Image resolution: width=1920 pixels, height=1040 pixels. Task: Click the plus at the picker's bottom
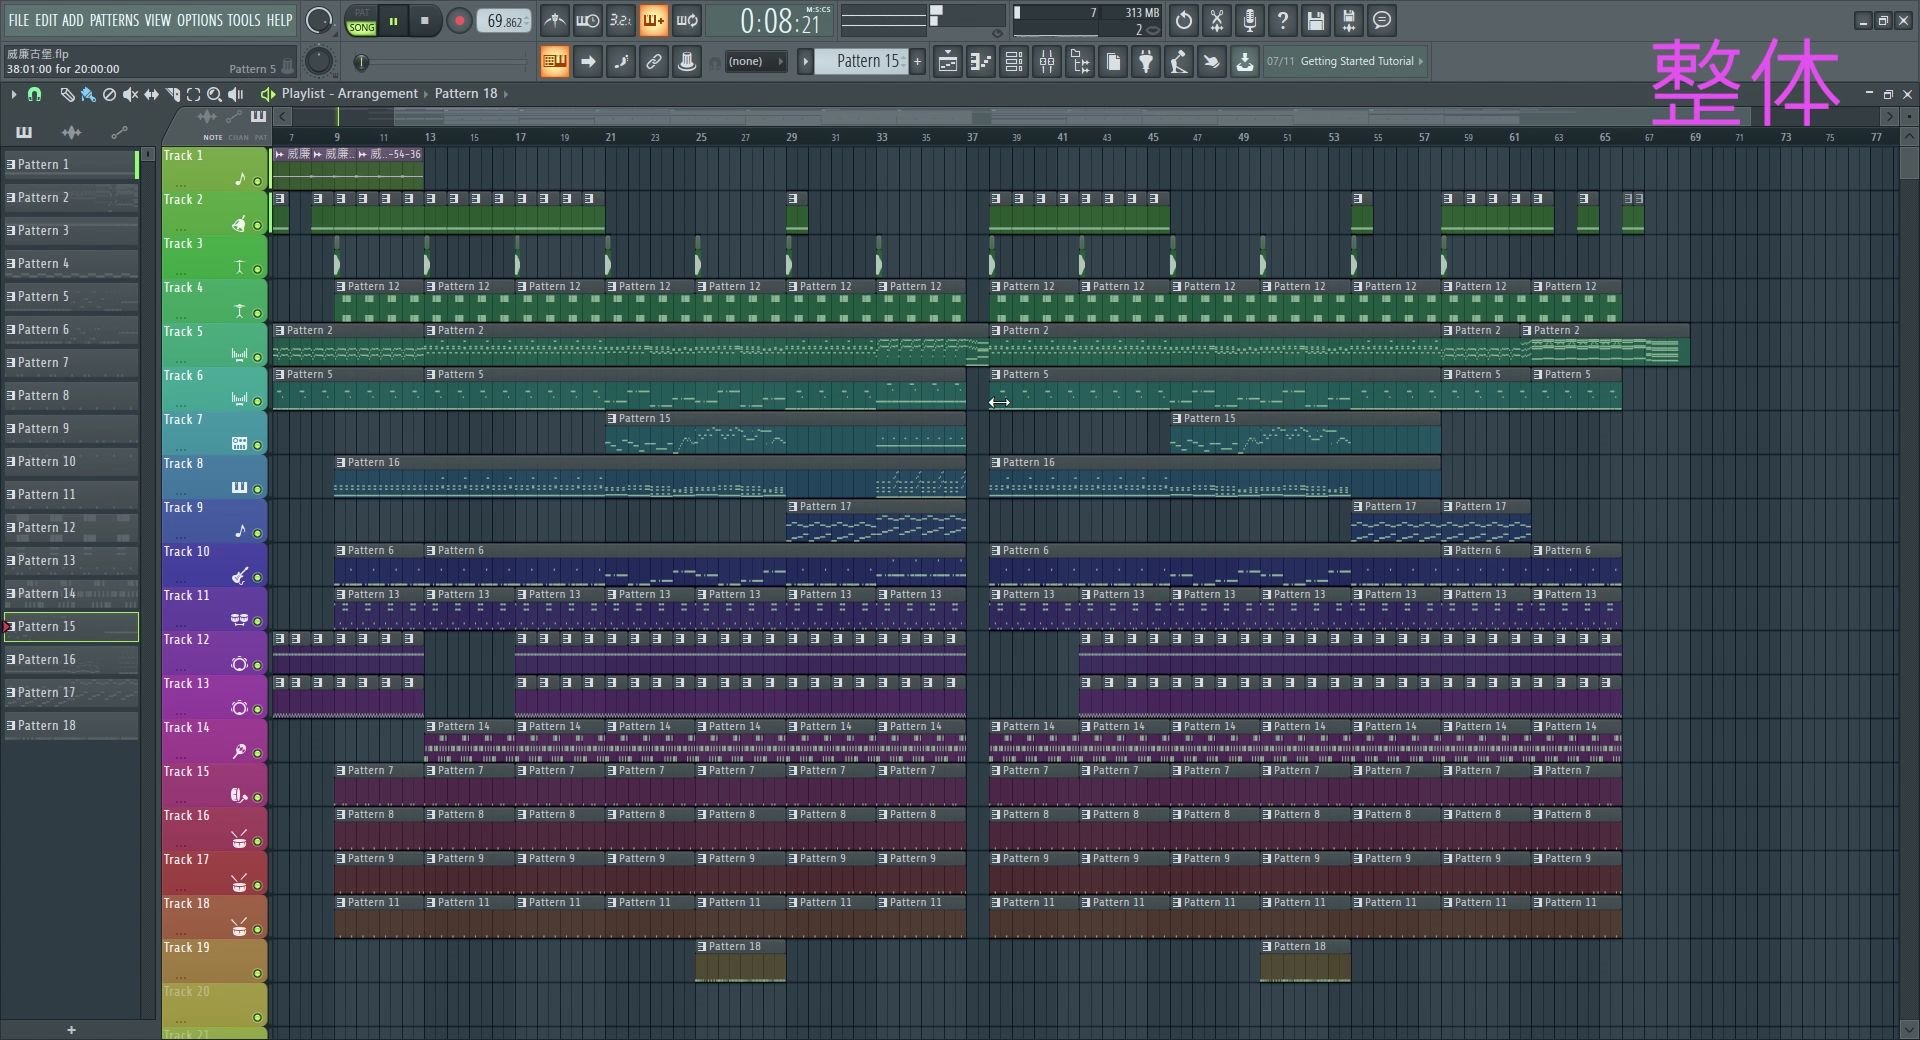[x=71, y=1030]
